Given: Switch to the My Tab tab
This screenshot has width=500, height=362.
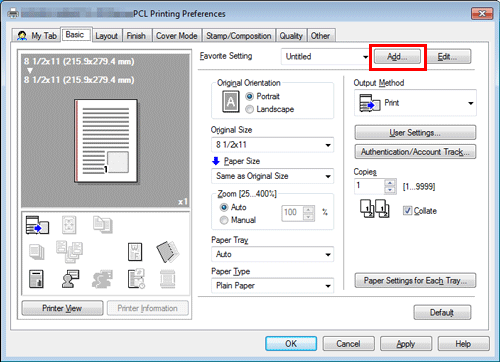Looking at the screenshot, I should (x=37, y=36).
